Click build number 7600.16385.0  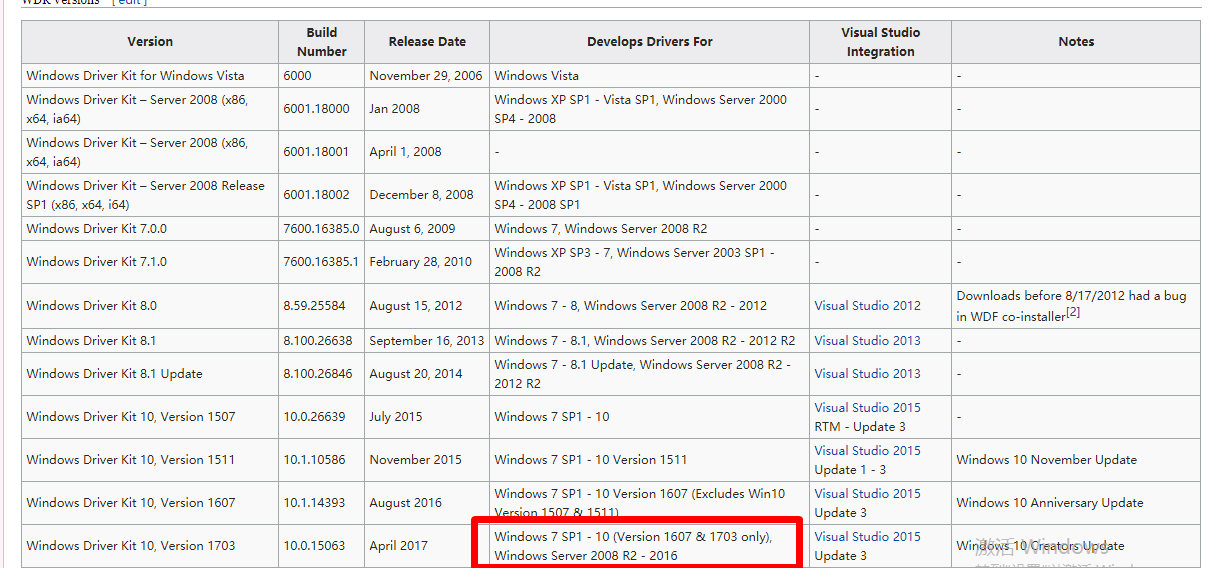click(321, 229)
